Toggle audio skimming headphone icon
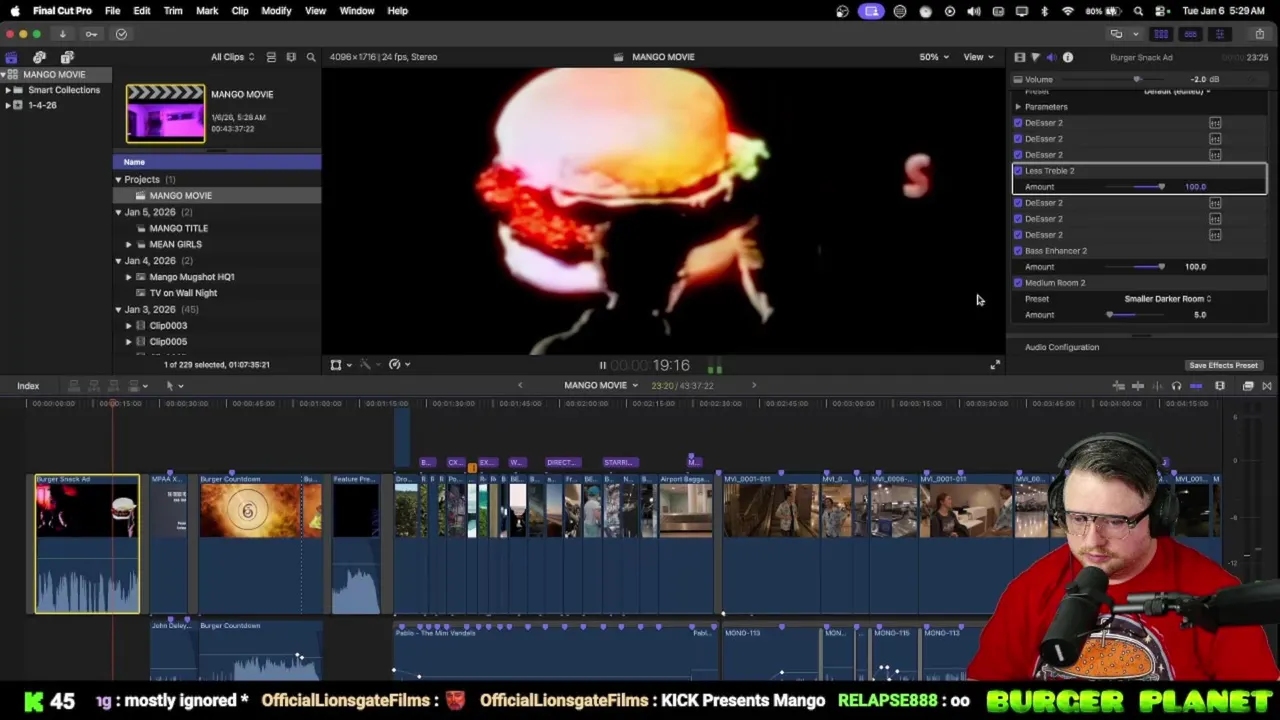 [1176, 386]
